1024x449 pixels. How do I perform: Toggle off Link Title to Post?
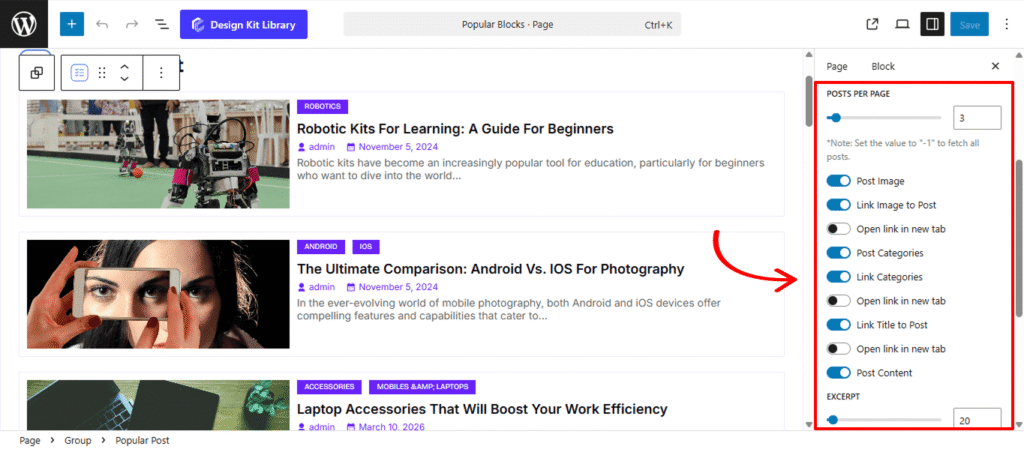coord(838,325)
